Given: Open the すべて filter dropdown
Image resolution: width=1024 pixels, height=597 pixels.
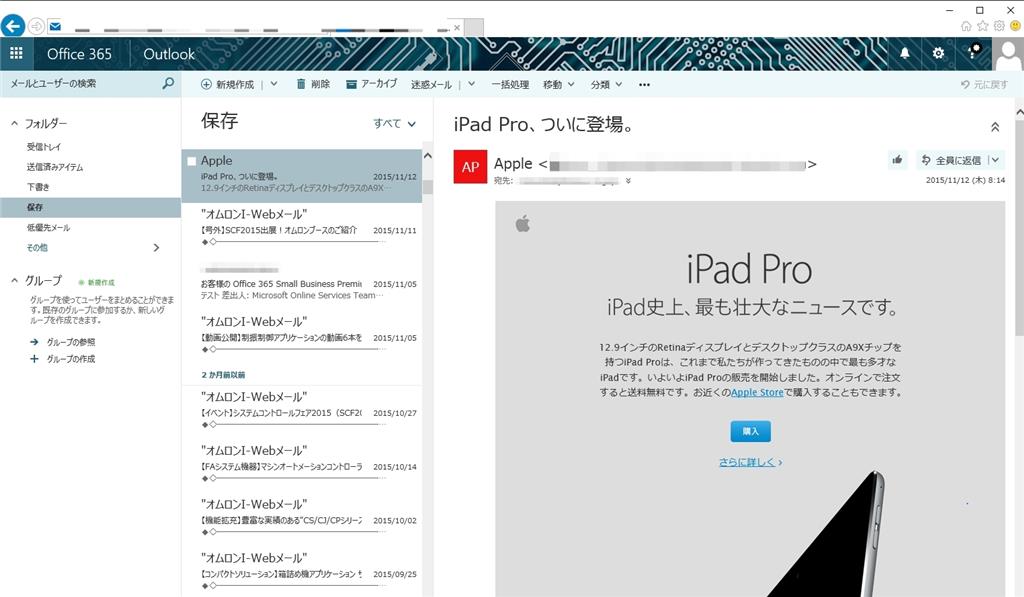Looking at the screenshot, I should pyautogui.click(x=394, y=123).
